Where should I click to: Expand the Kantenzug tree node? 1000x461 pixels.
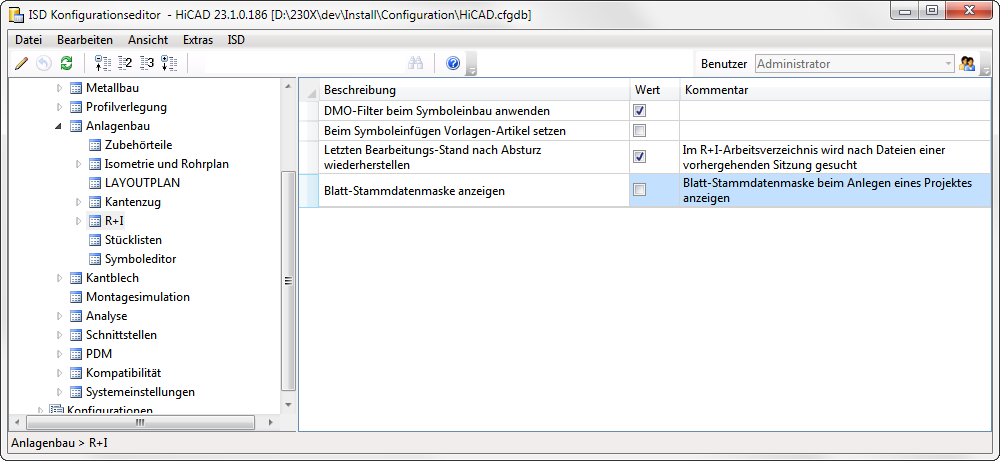[x=78, y=202]
